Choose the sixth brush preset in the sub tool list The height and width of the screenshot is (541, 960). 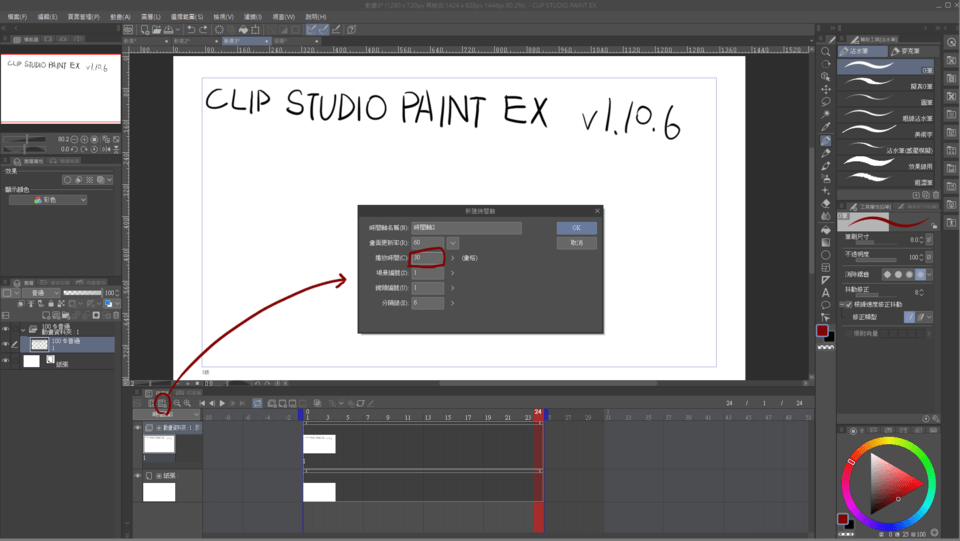click(x=885, y=147)
